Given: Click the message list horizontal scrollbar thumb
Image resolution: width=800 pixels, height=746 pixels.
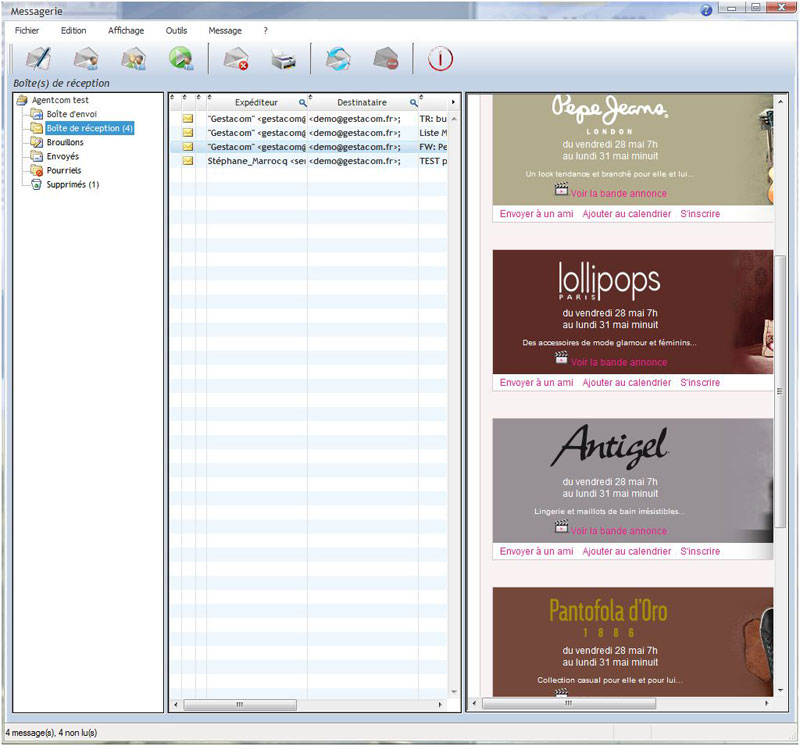Looking at the screenshot, I should pos(240,705).
